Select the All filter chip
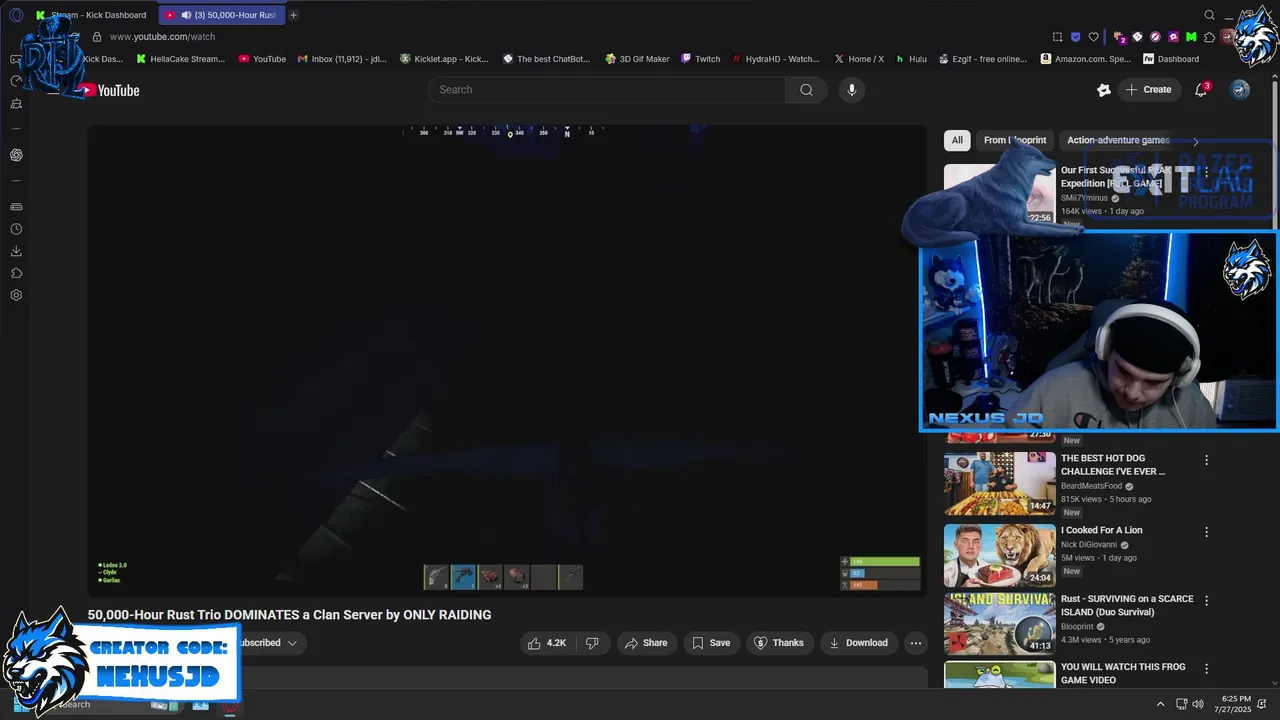The height and width of the screenshot is (720, 1280). point(957,141)
